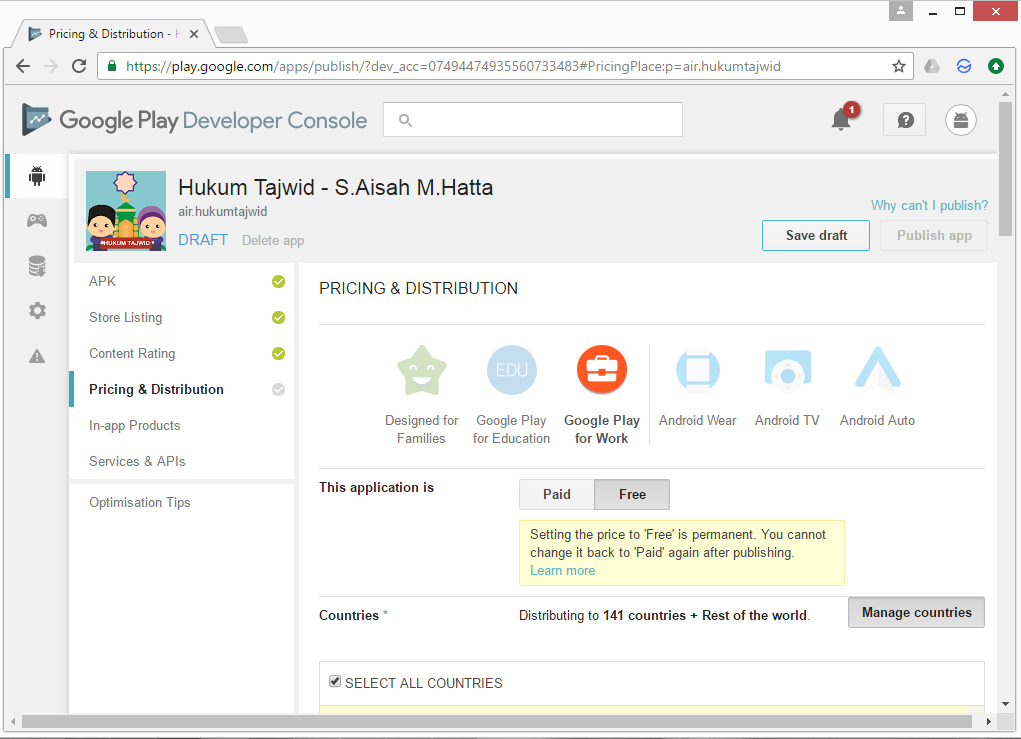This screenshot has height=739, width=1021.
Task: Open Game services controller icon
Action: click(x=37, y=221)
